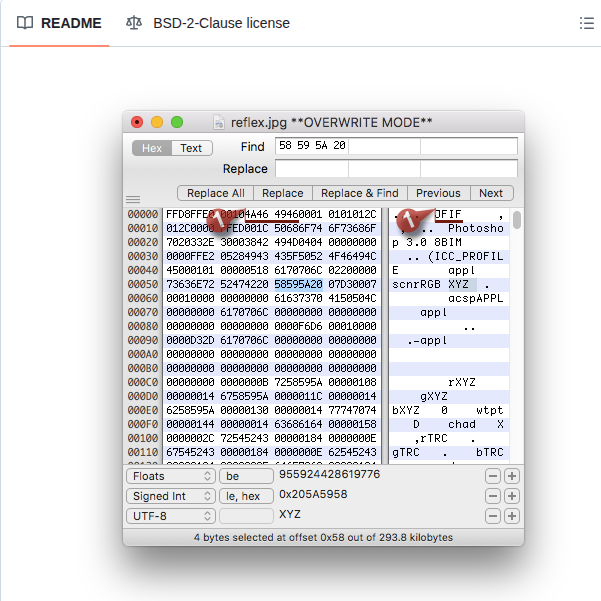Remove the Floats inspector row with minus
The height and width of the screenshot is (601, 601).
[x=492, y=476]
